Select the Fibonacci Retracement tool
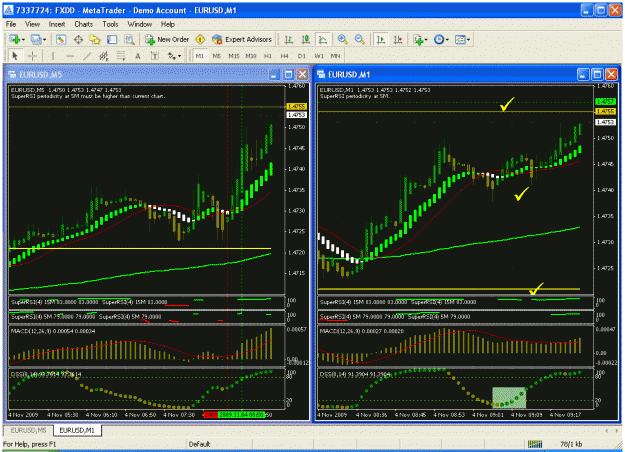This screenshot has width=625, height=452. point(121,56)
